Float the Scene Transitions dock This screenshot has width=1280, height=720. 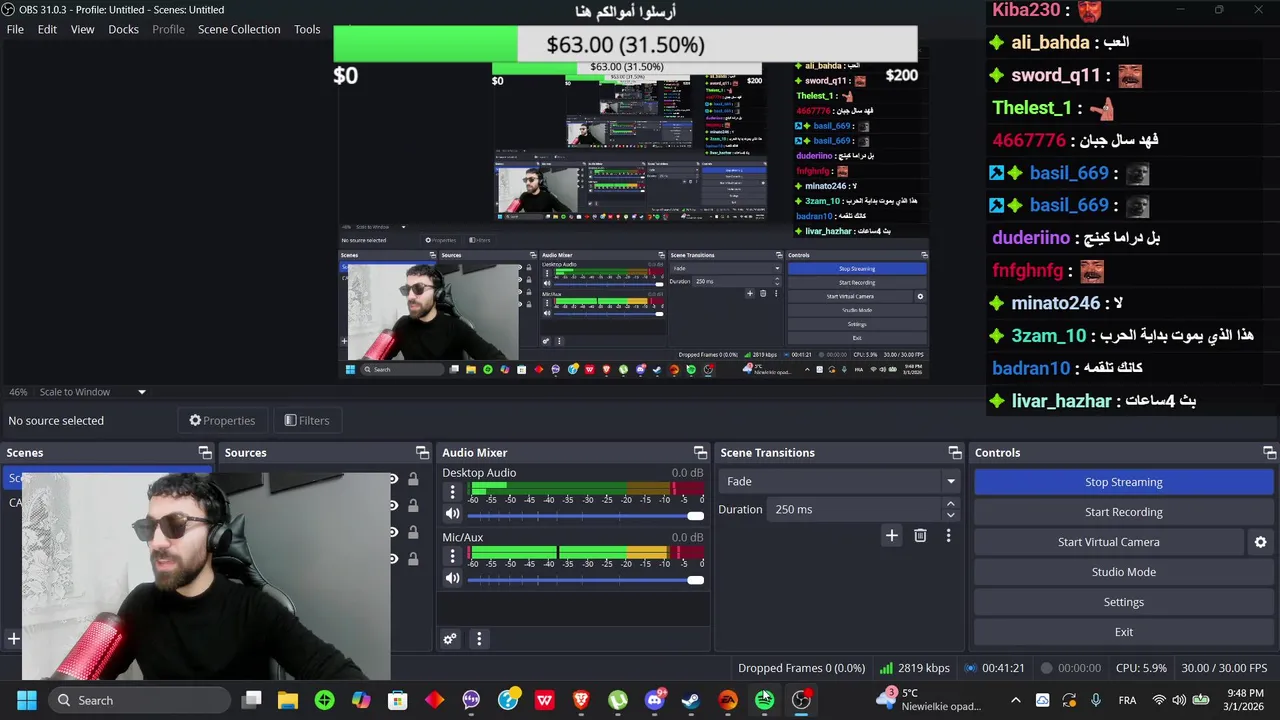click(x=955, y=453)
